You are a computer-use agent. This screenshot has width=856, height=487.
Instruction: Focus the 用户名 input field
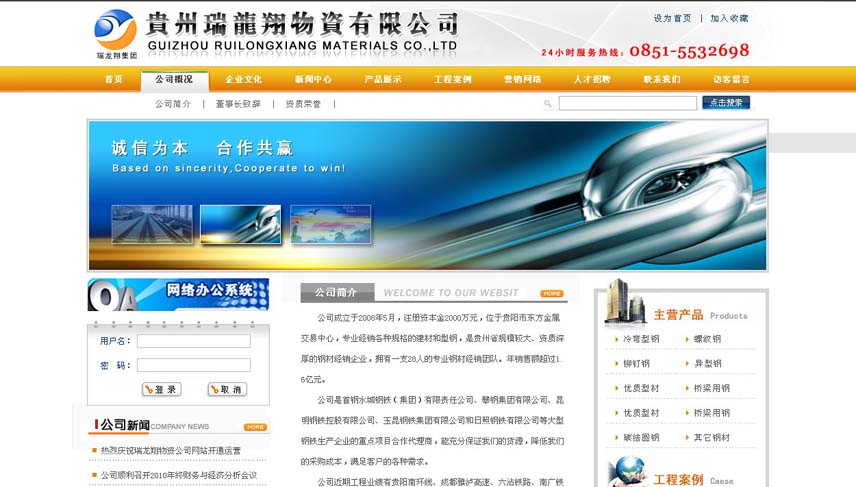point(194,341)
